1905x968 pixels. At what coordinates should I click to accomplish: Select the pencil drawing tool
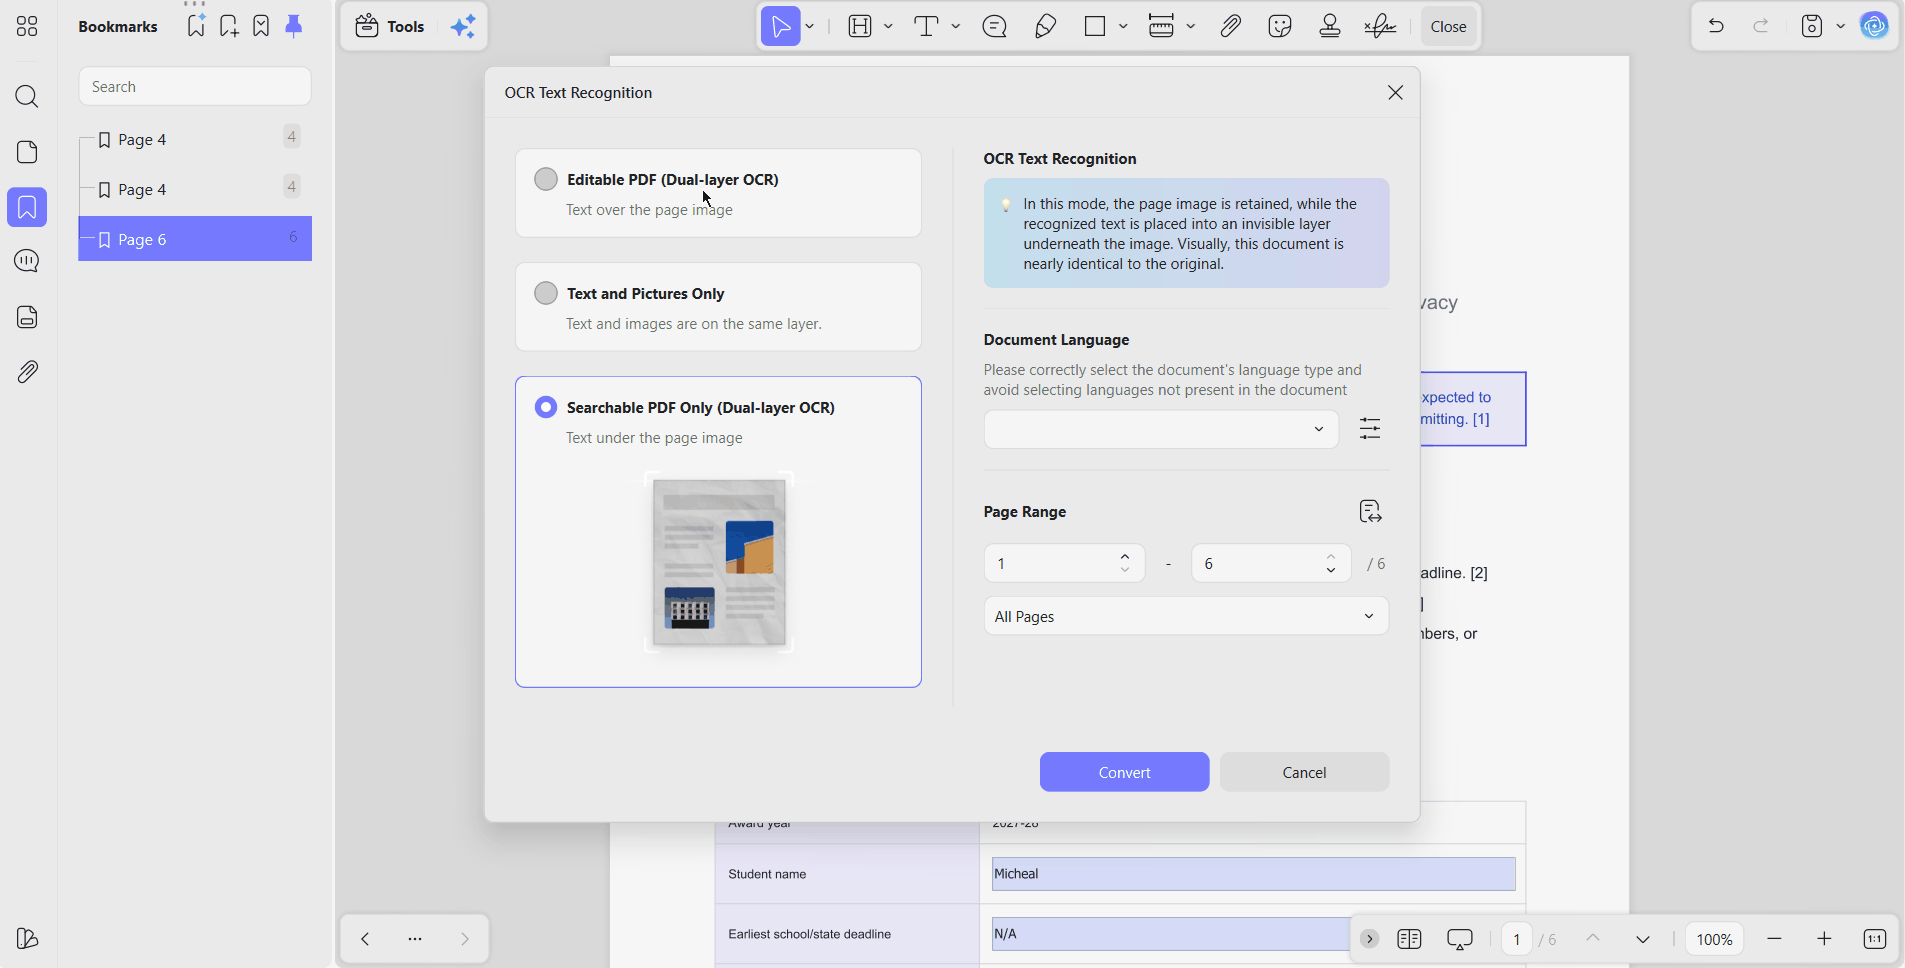pos(1046,26)
